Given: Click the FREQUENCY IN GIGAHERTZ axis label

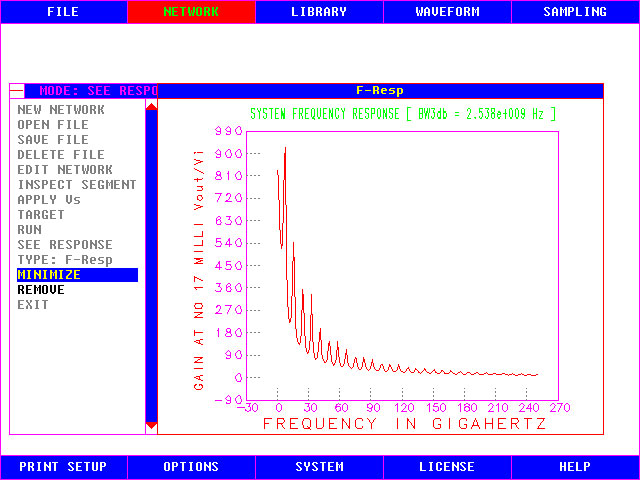Looking at the screenshot, I should (x=404, y=424).
